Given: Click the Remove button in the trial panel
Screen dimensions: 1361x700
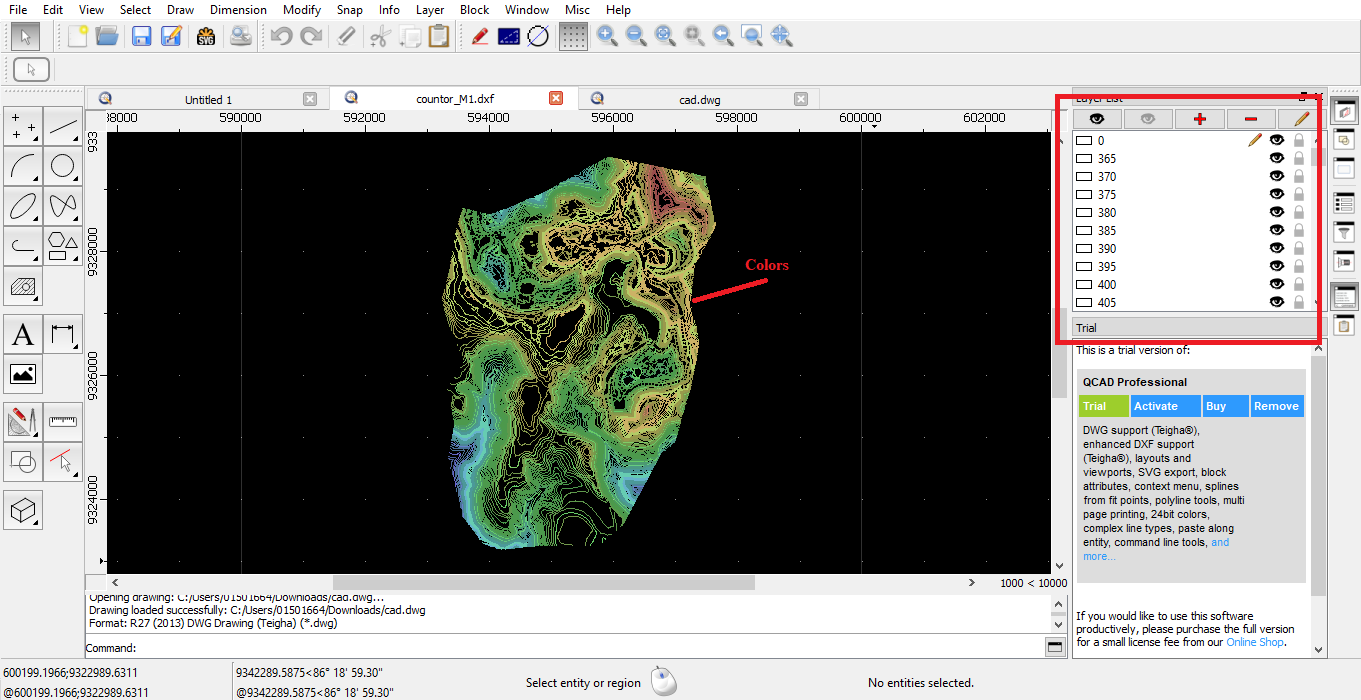Looking at the screenshot, I should point(1277,406).
